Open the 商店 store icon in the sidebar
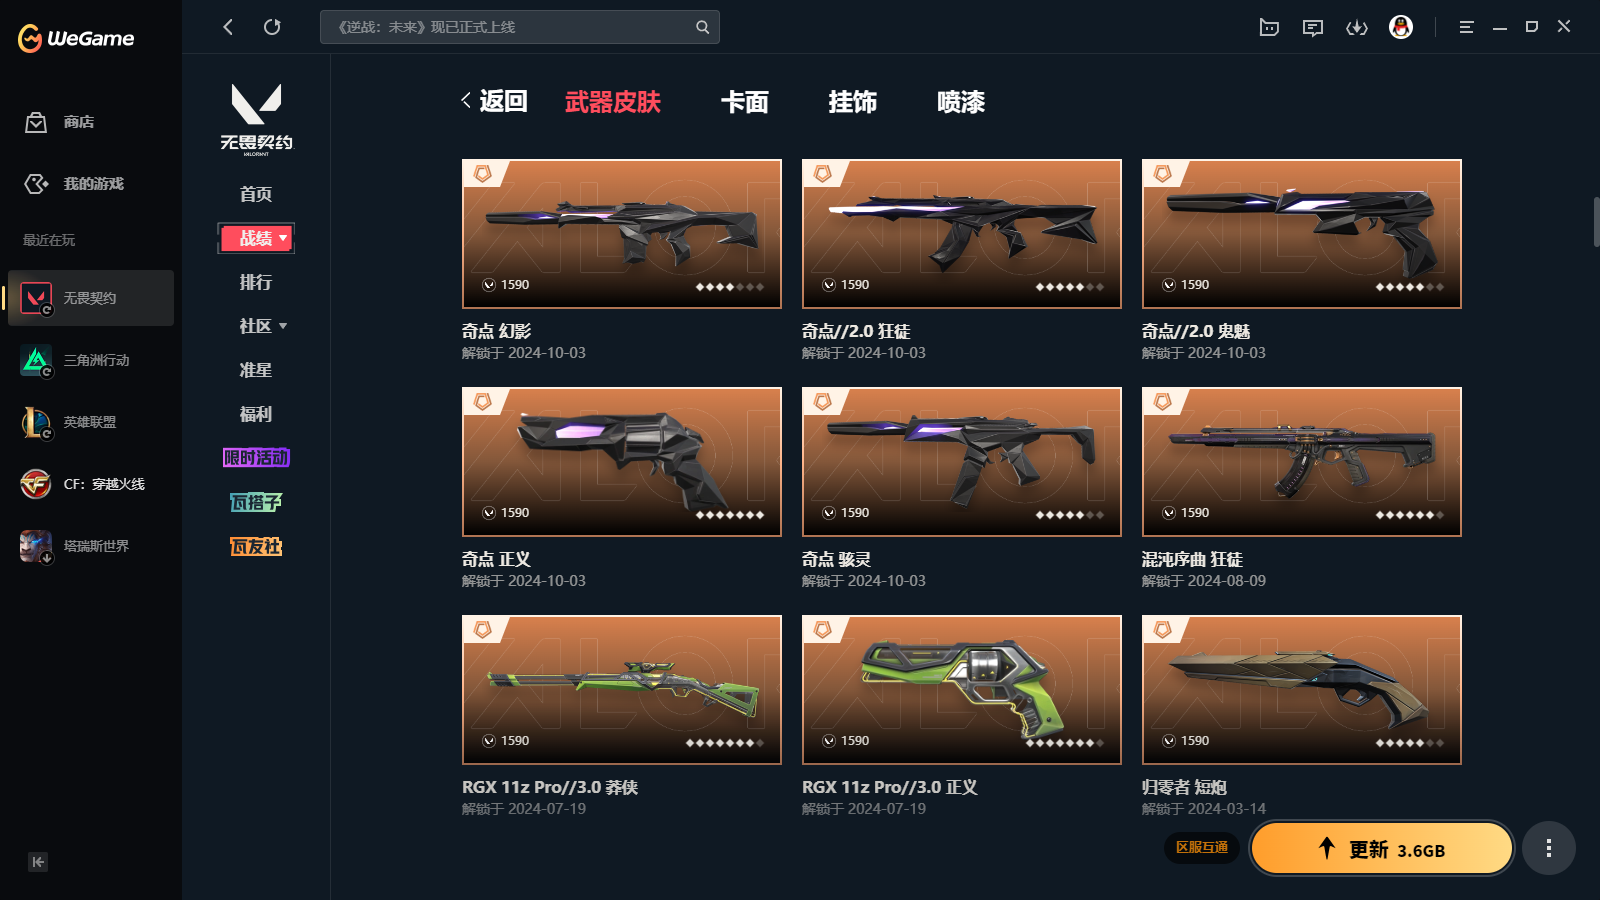 click(36, 122)
